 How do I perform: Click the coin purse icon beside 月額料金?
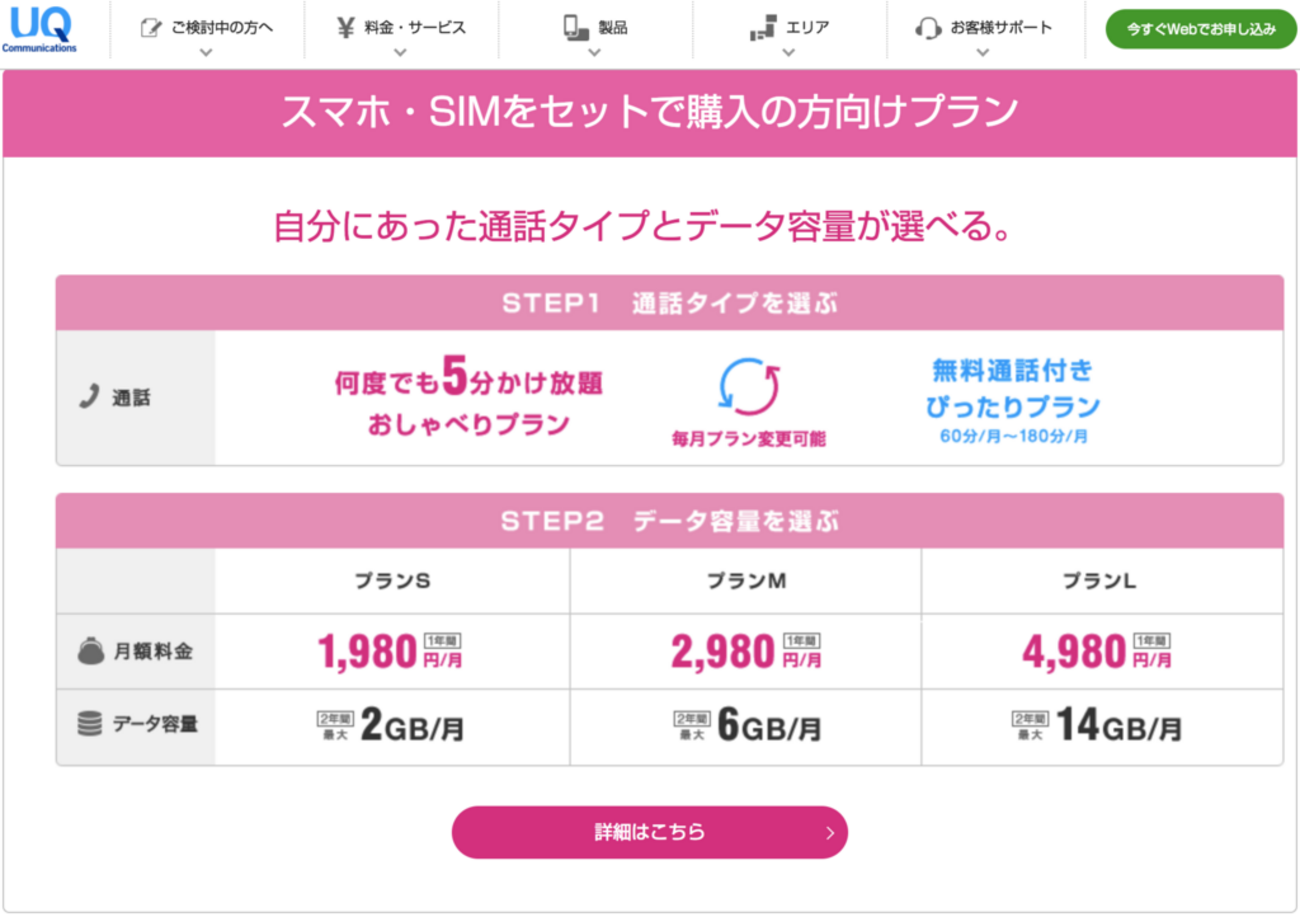(x=91, y=651)
